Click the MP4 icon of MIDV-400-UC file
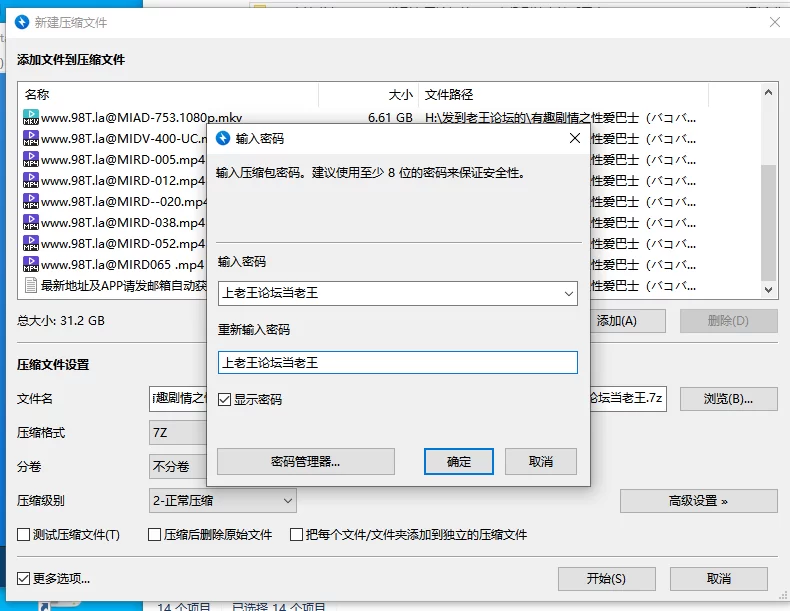Image resolution: width=790 pixels, height=611 pixels. click(x=31, y=139)
